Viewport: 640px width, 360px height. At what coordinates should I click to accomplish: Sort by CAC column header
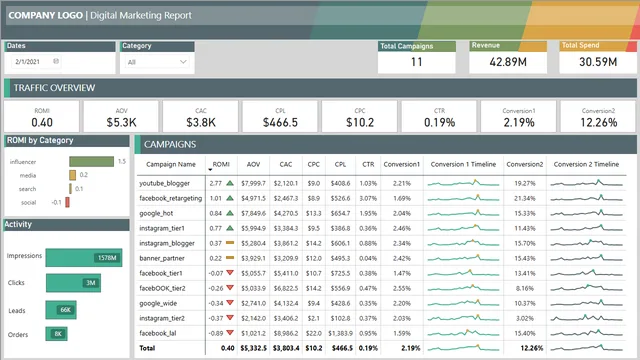[x=286, y=164]
